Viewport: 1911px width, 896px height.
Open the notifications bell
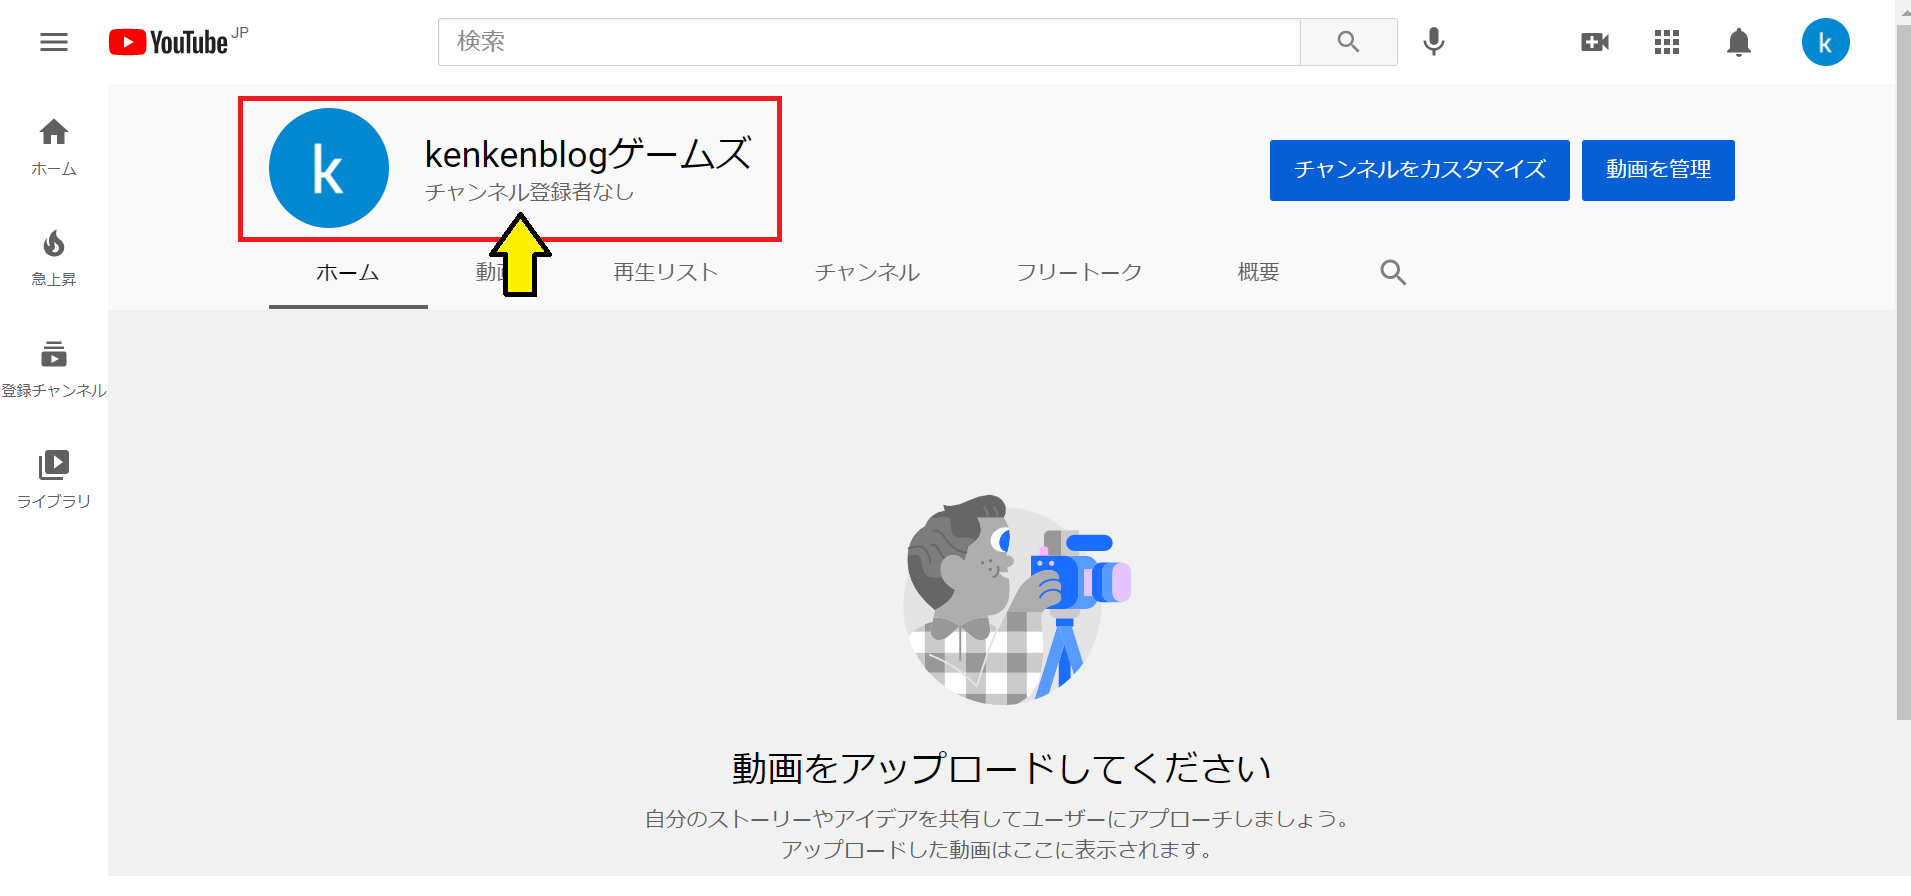click(x=1739, y=42)
